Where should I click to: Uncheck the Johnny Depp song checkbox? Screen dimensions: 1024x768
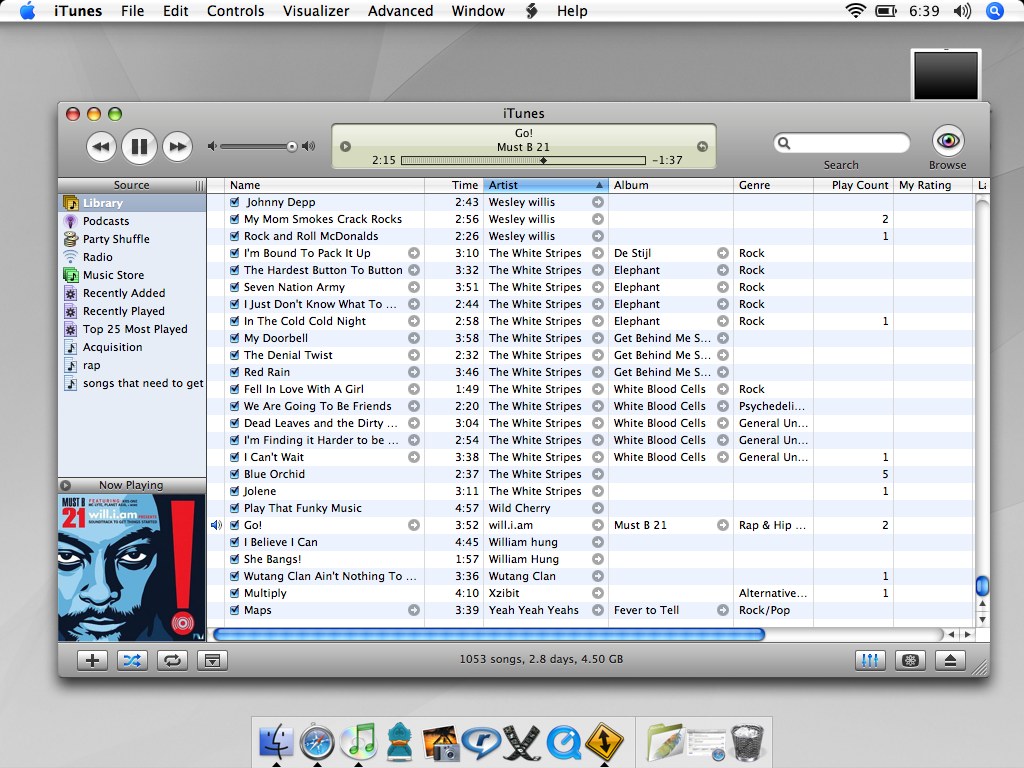pyautogui.click(x=234, y=202)
